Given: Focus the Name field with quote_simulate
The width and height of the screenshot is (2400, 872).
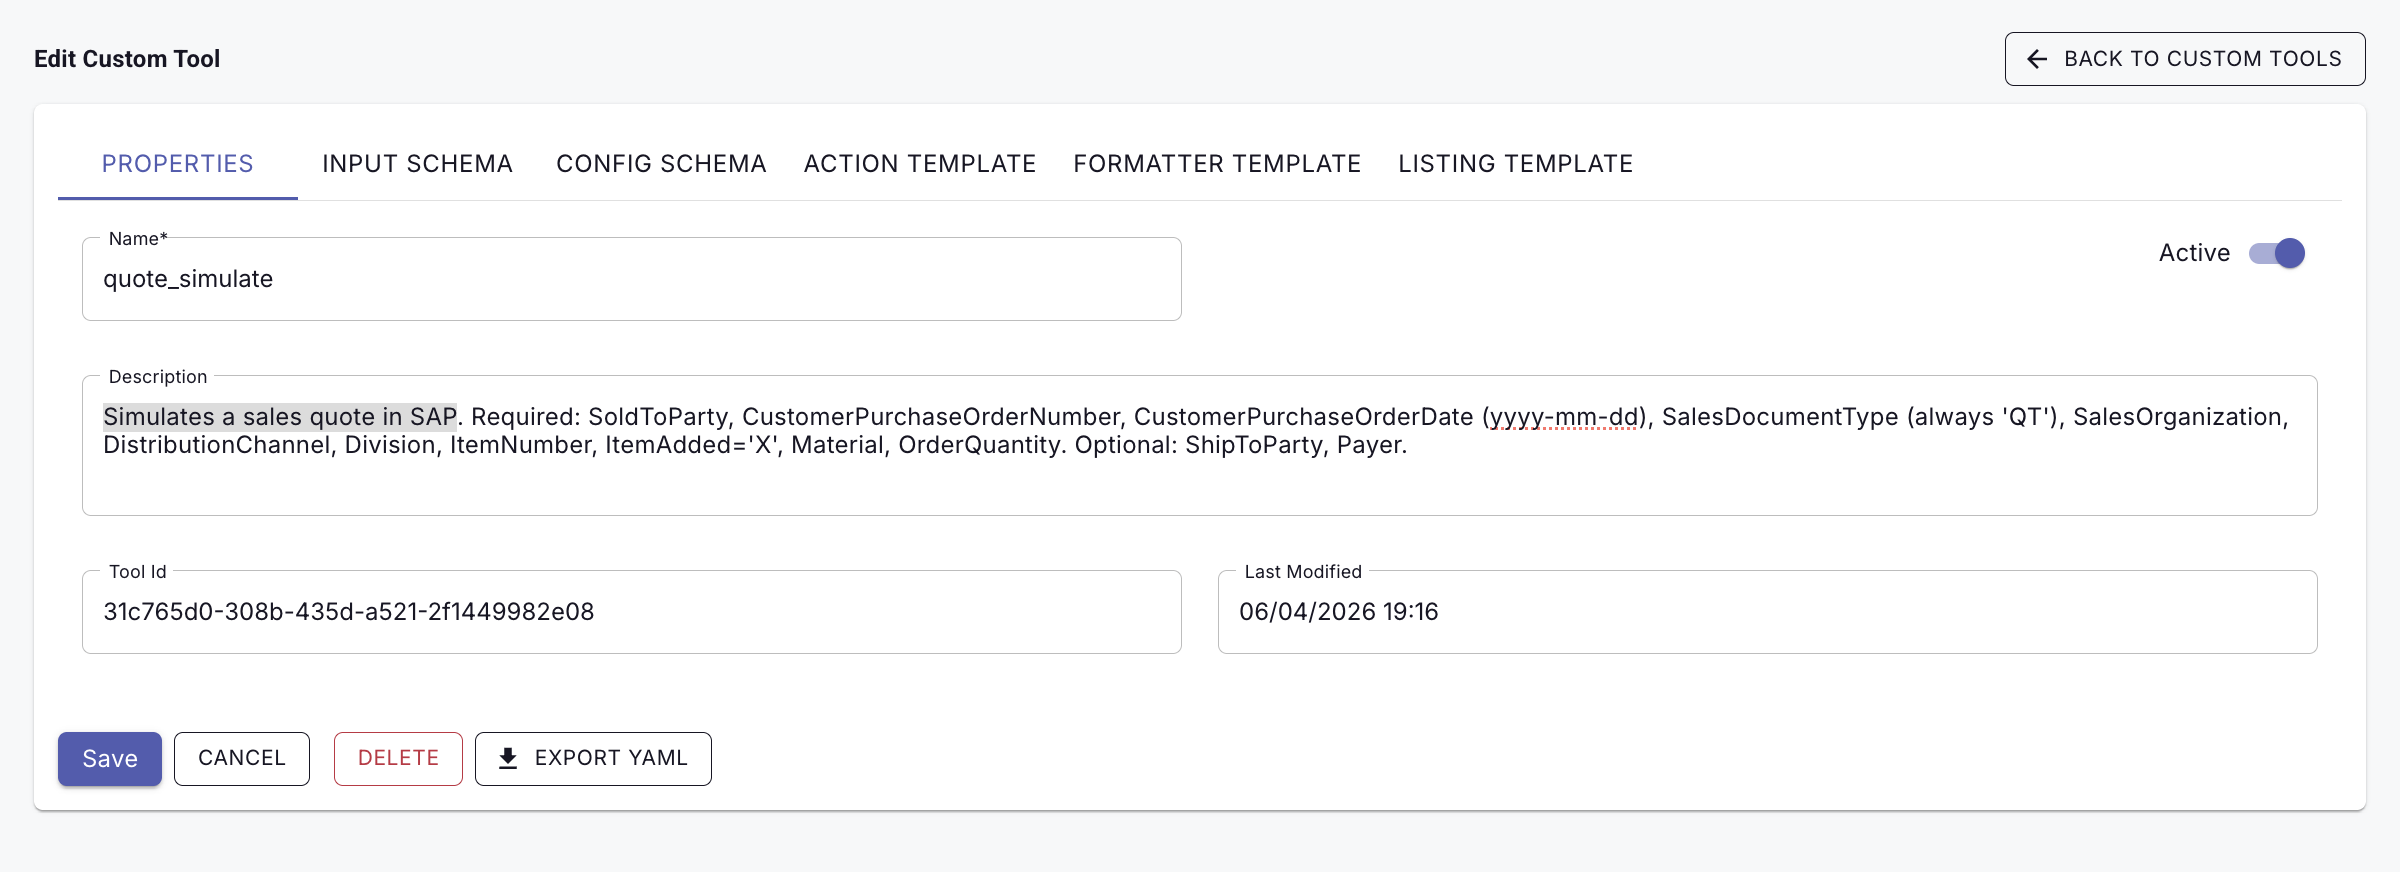Looking at the screenshot, I should tap(632, 279).
